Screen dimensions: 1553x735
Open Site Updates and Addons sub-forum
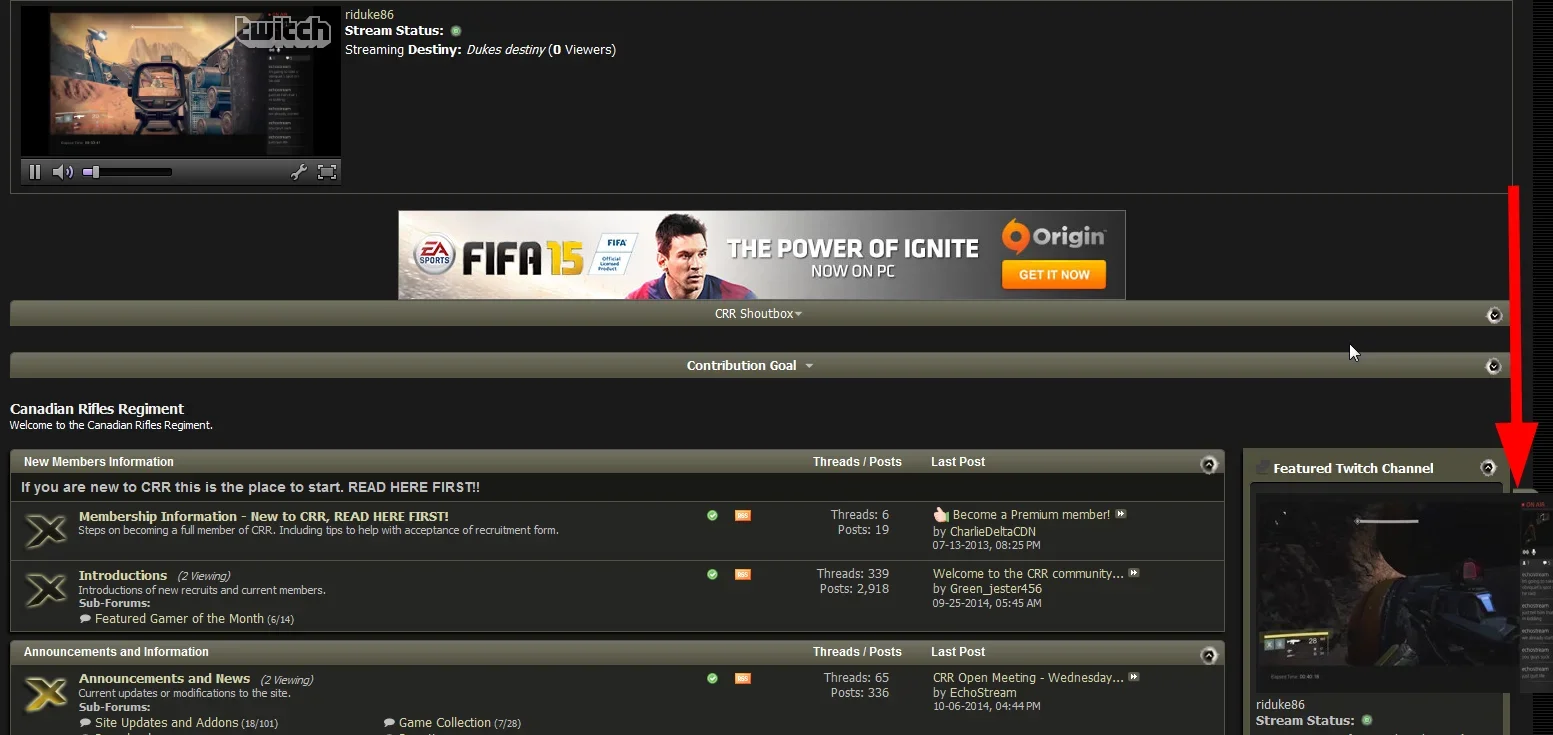coord(167,723)
